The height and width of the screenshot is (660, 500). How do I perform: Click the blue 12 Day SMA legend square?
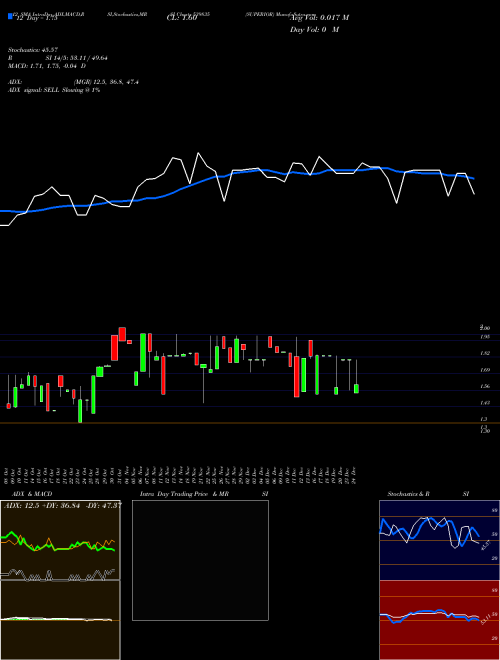(x=10, y=16)
